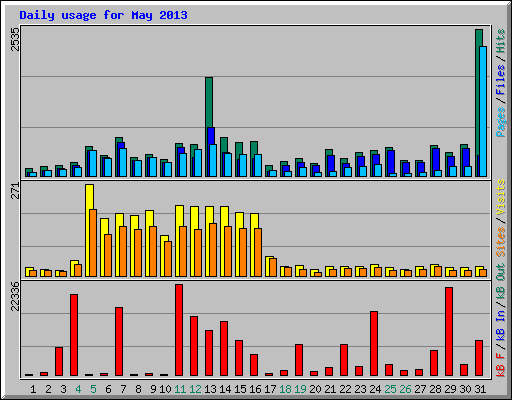Click the cyan 'Pages' legend label
The image size is (512, 400).
501,122
